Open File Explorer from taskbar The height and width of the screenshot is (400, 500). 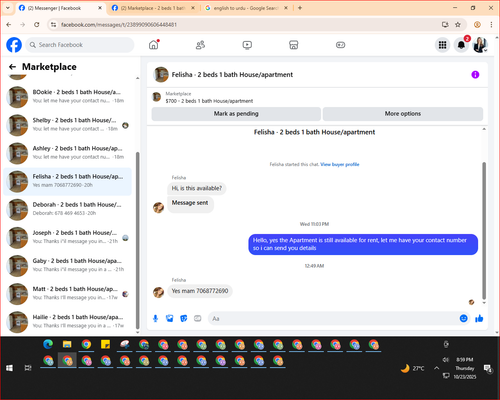pos(67,344)
